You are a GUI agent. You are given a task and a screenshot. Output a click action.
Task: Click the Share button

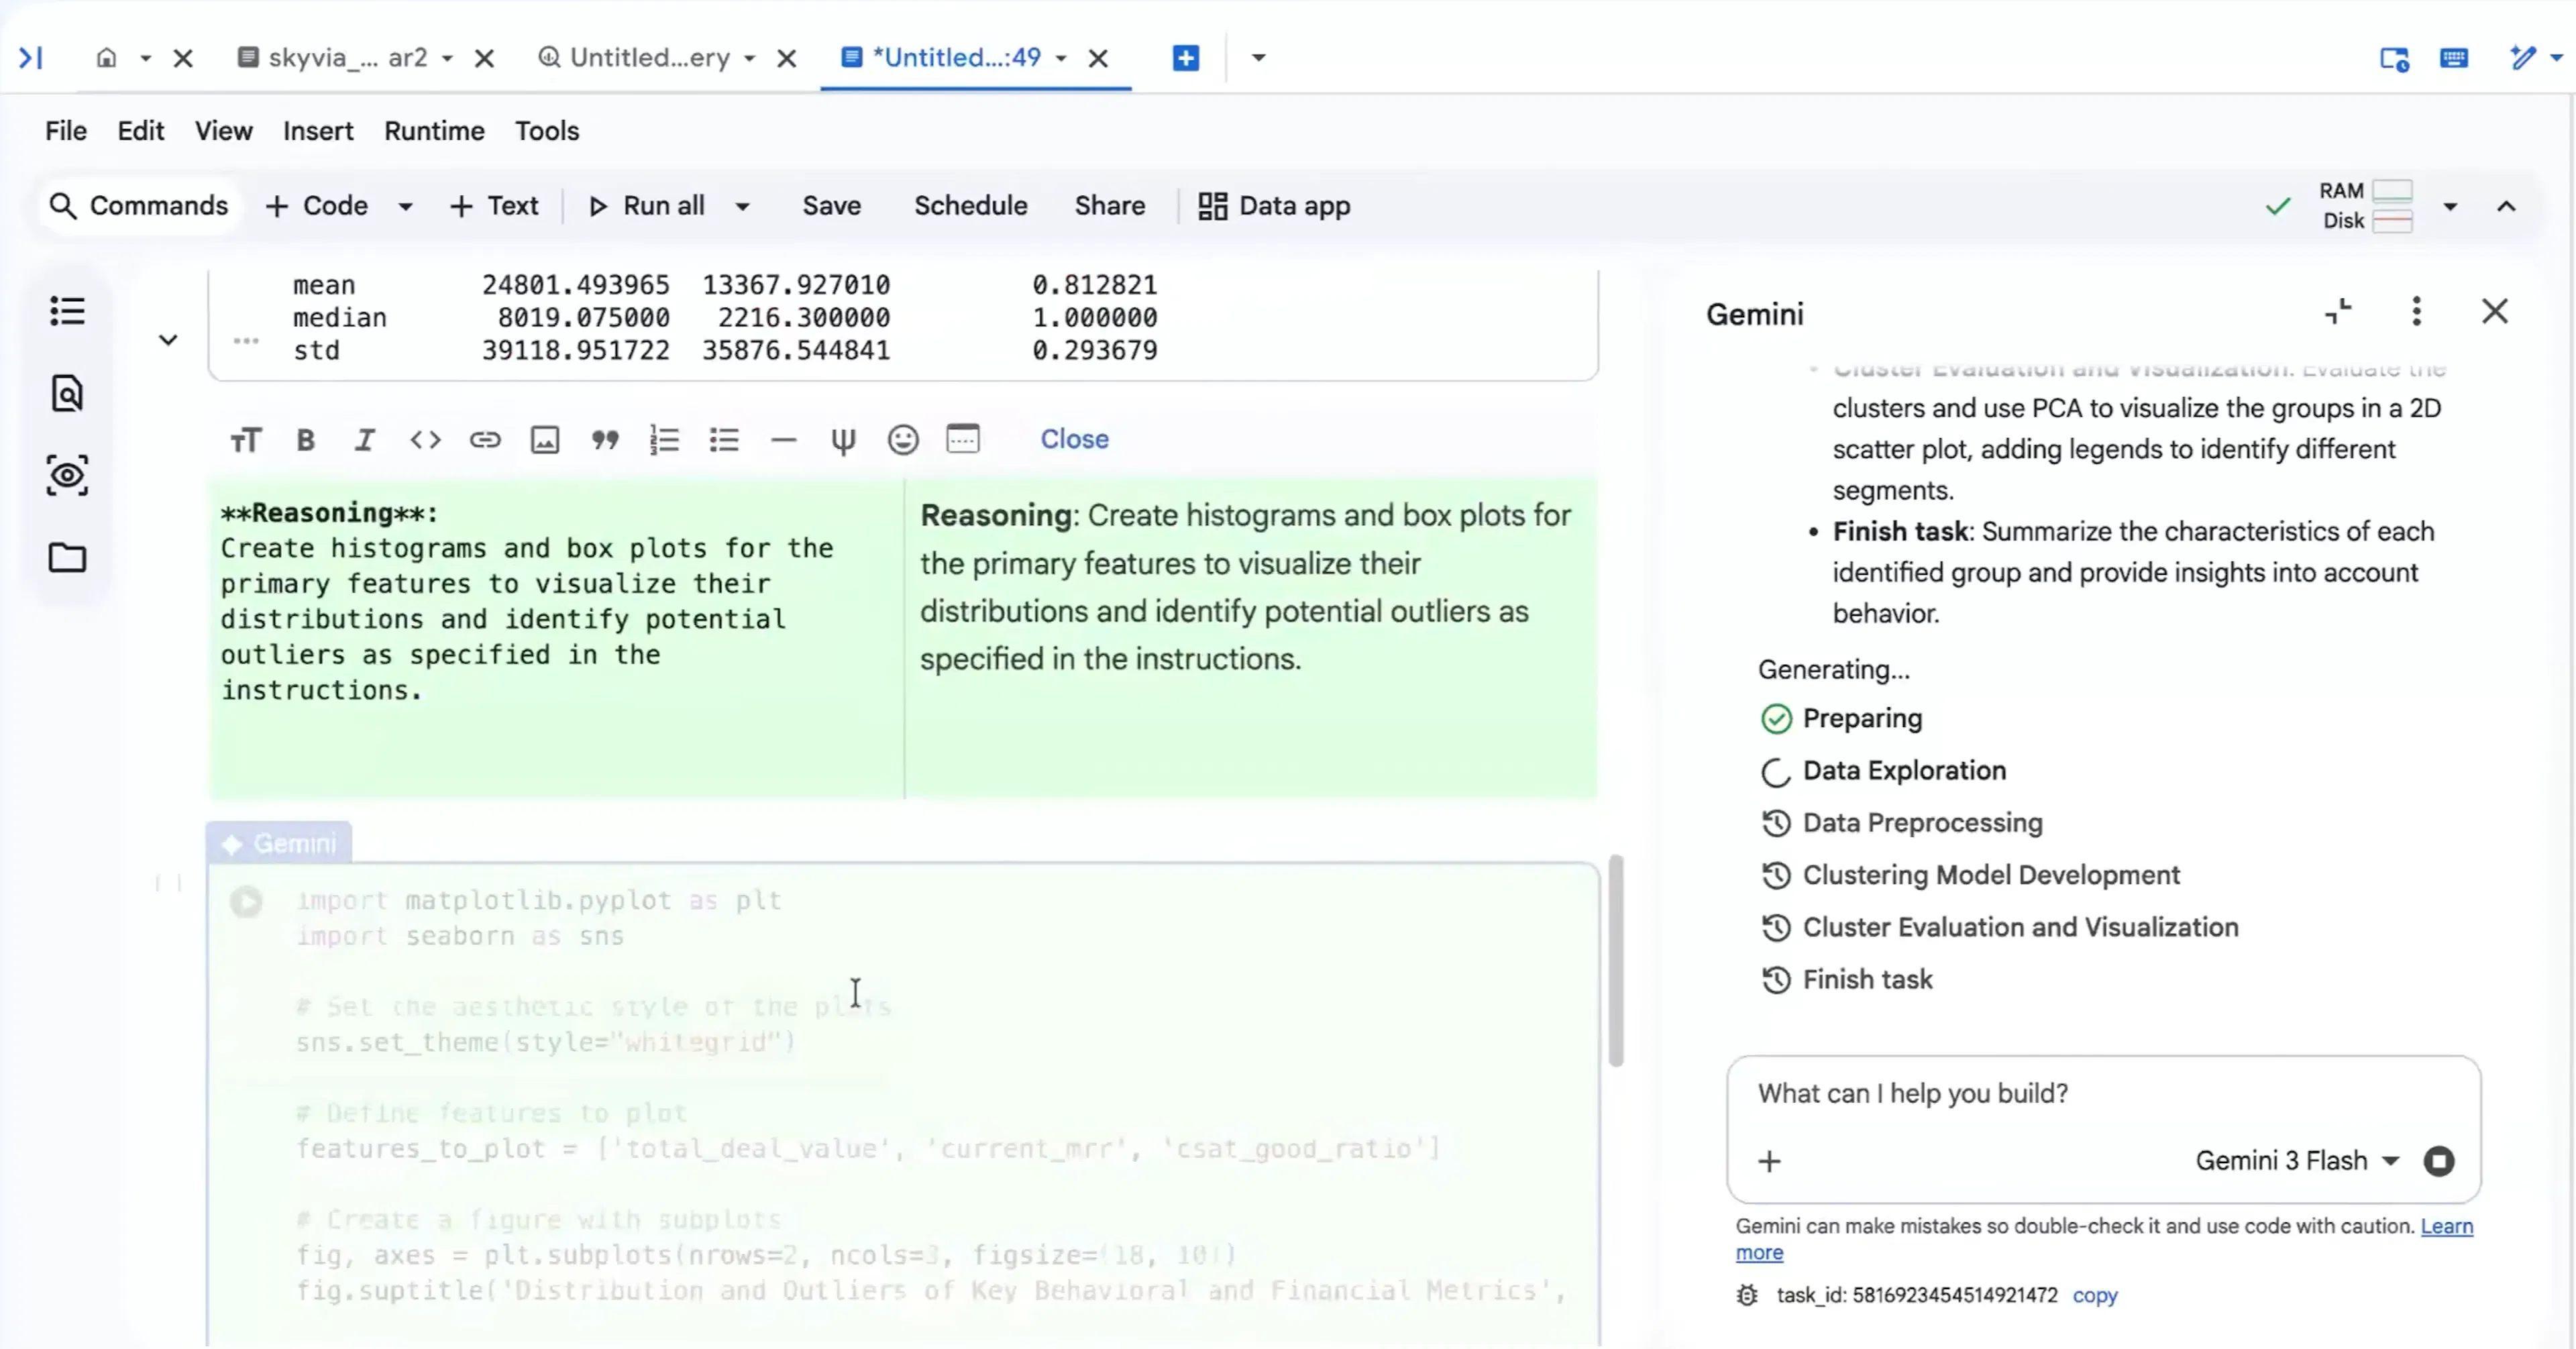tap(1110, 206)
